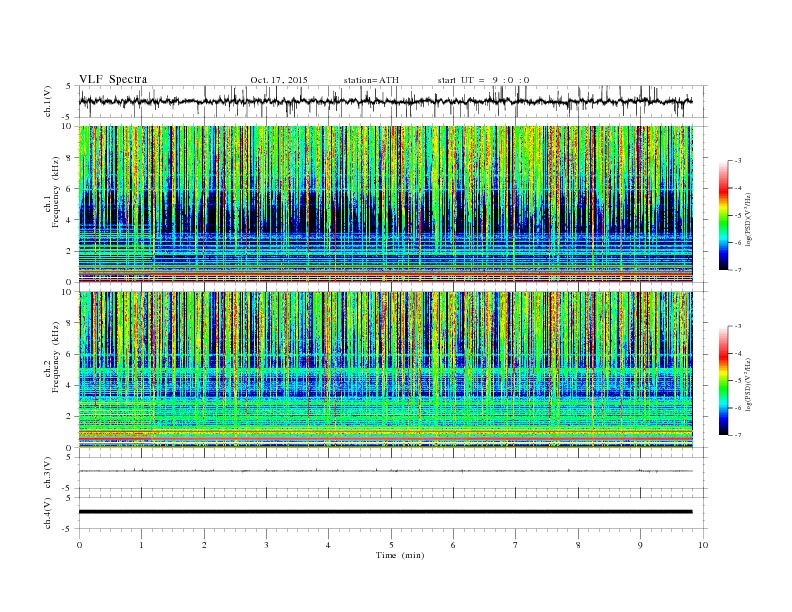The width and height of the screenshot is (792, 612).
Task: Click the time axis tick label "9"
Action: pos(640,545)
